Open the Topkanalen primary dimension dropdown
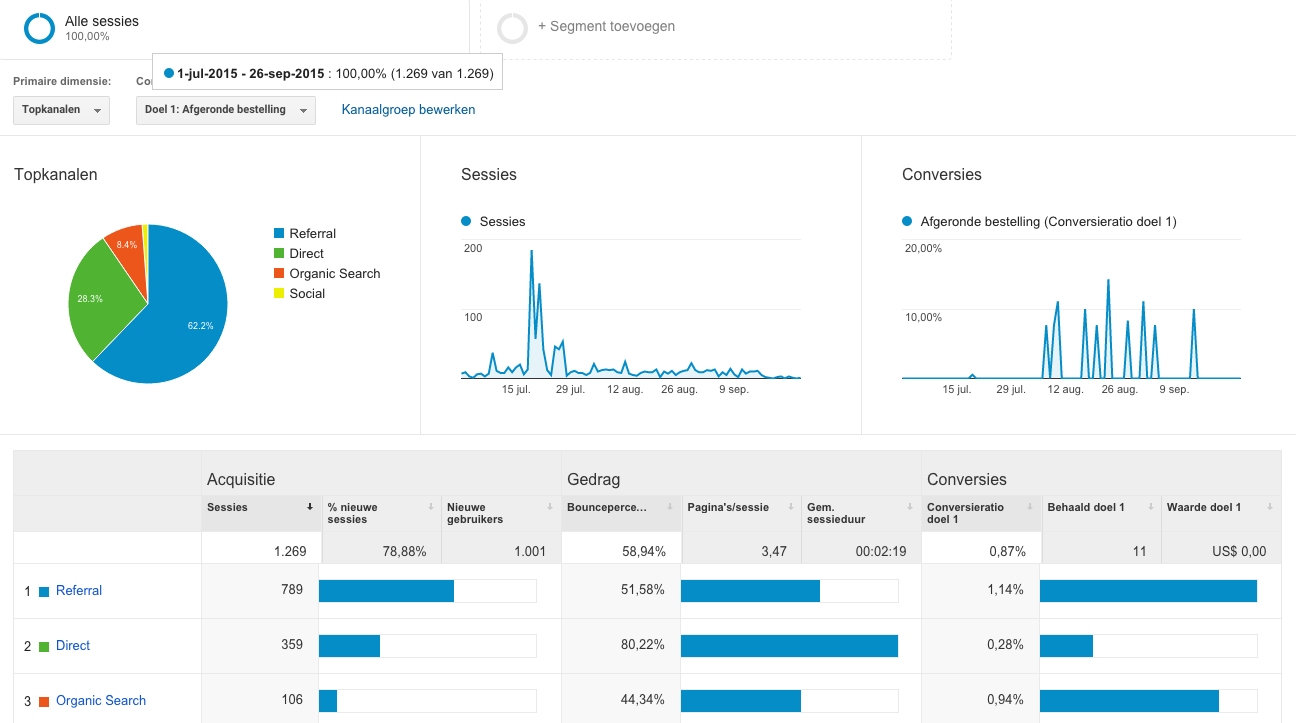Screen dimensions: 1296x723 [x=61, y=110]
